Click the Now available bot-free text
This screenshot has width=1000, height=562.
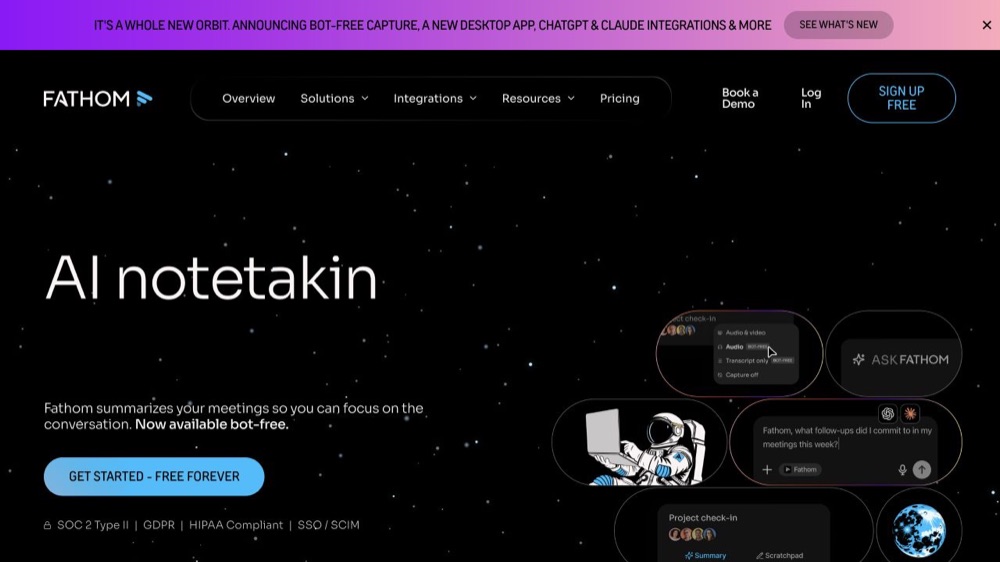tap(212, 424)
